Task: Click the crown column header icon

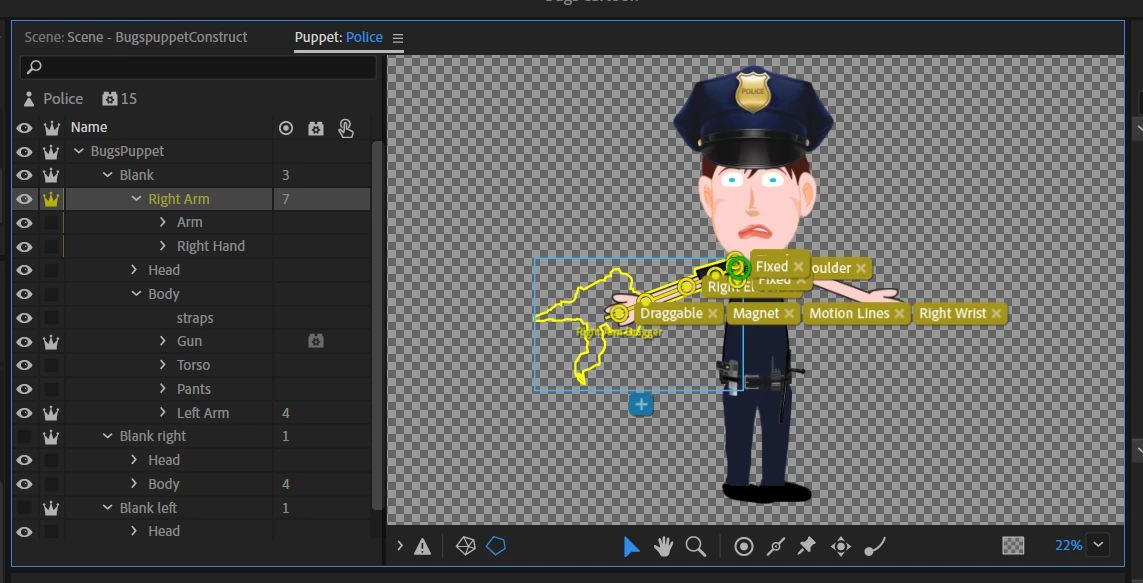Action: point(51,128)
